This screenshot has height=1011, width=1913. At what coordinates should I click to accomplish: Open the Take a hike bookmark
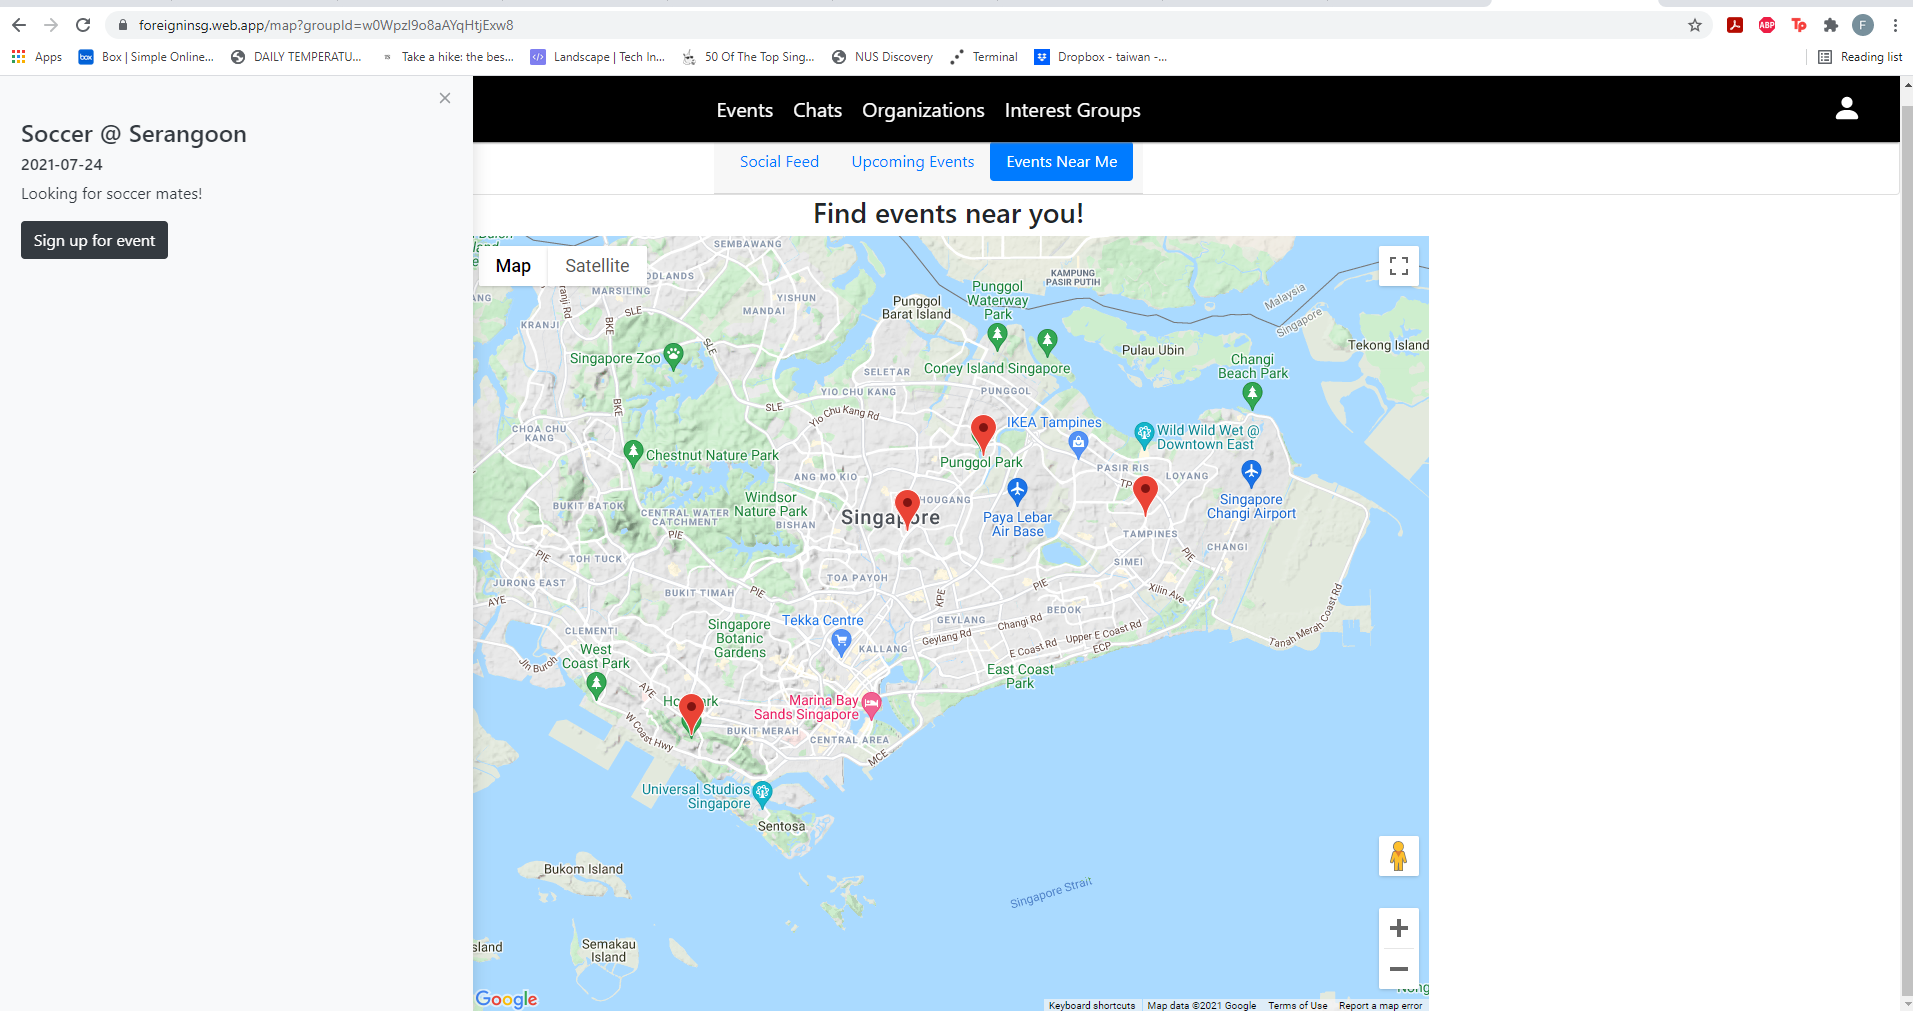(x=447, y=57)
